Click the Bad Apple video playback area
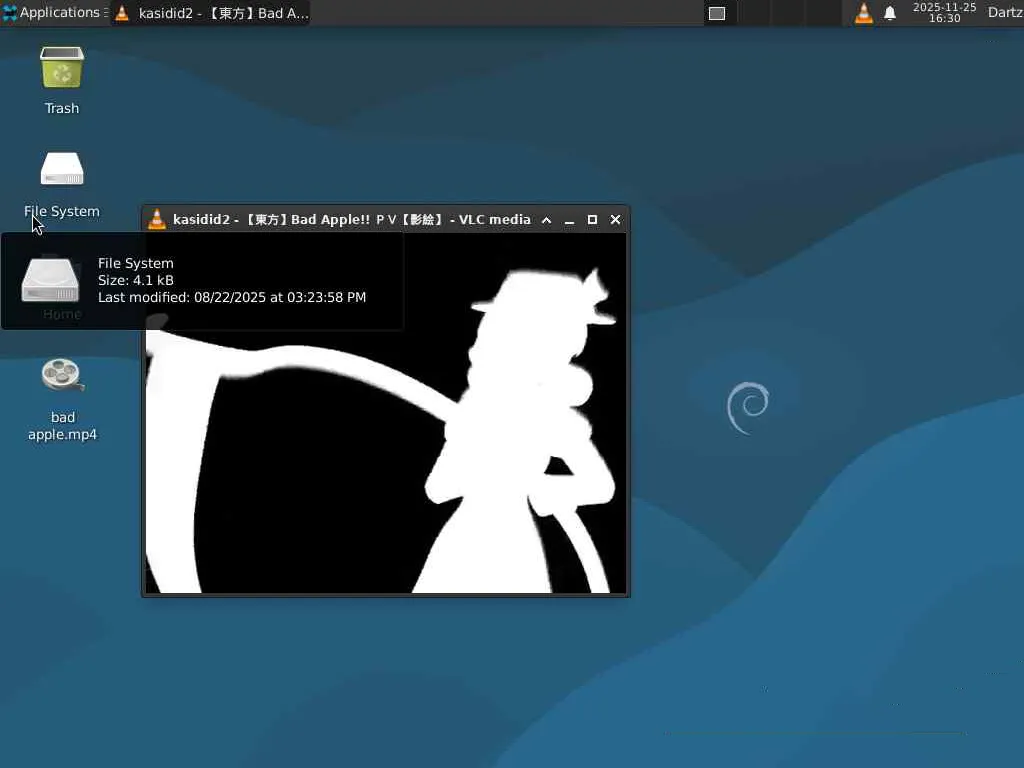 coord(385,413)
